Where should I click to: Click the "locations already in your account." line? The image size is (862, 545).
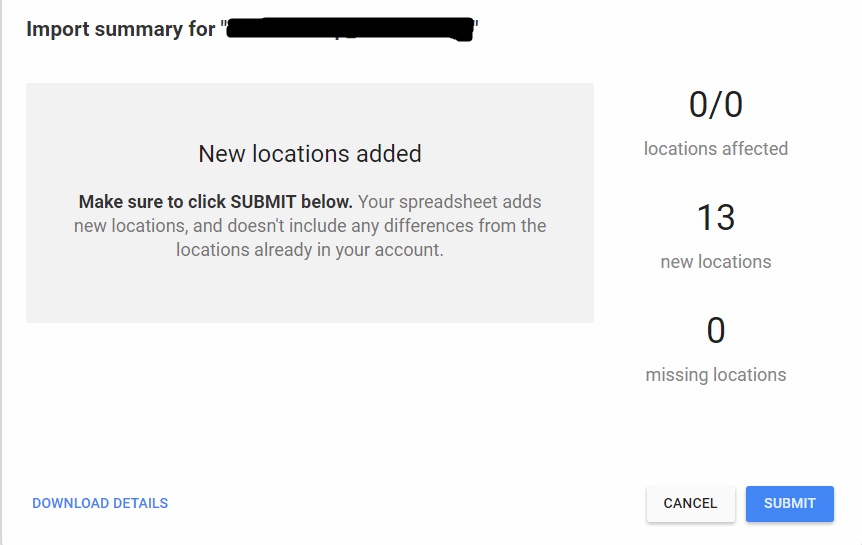(x=310, y=250)
